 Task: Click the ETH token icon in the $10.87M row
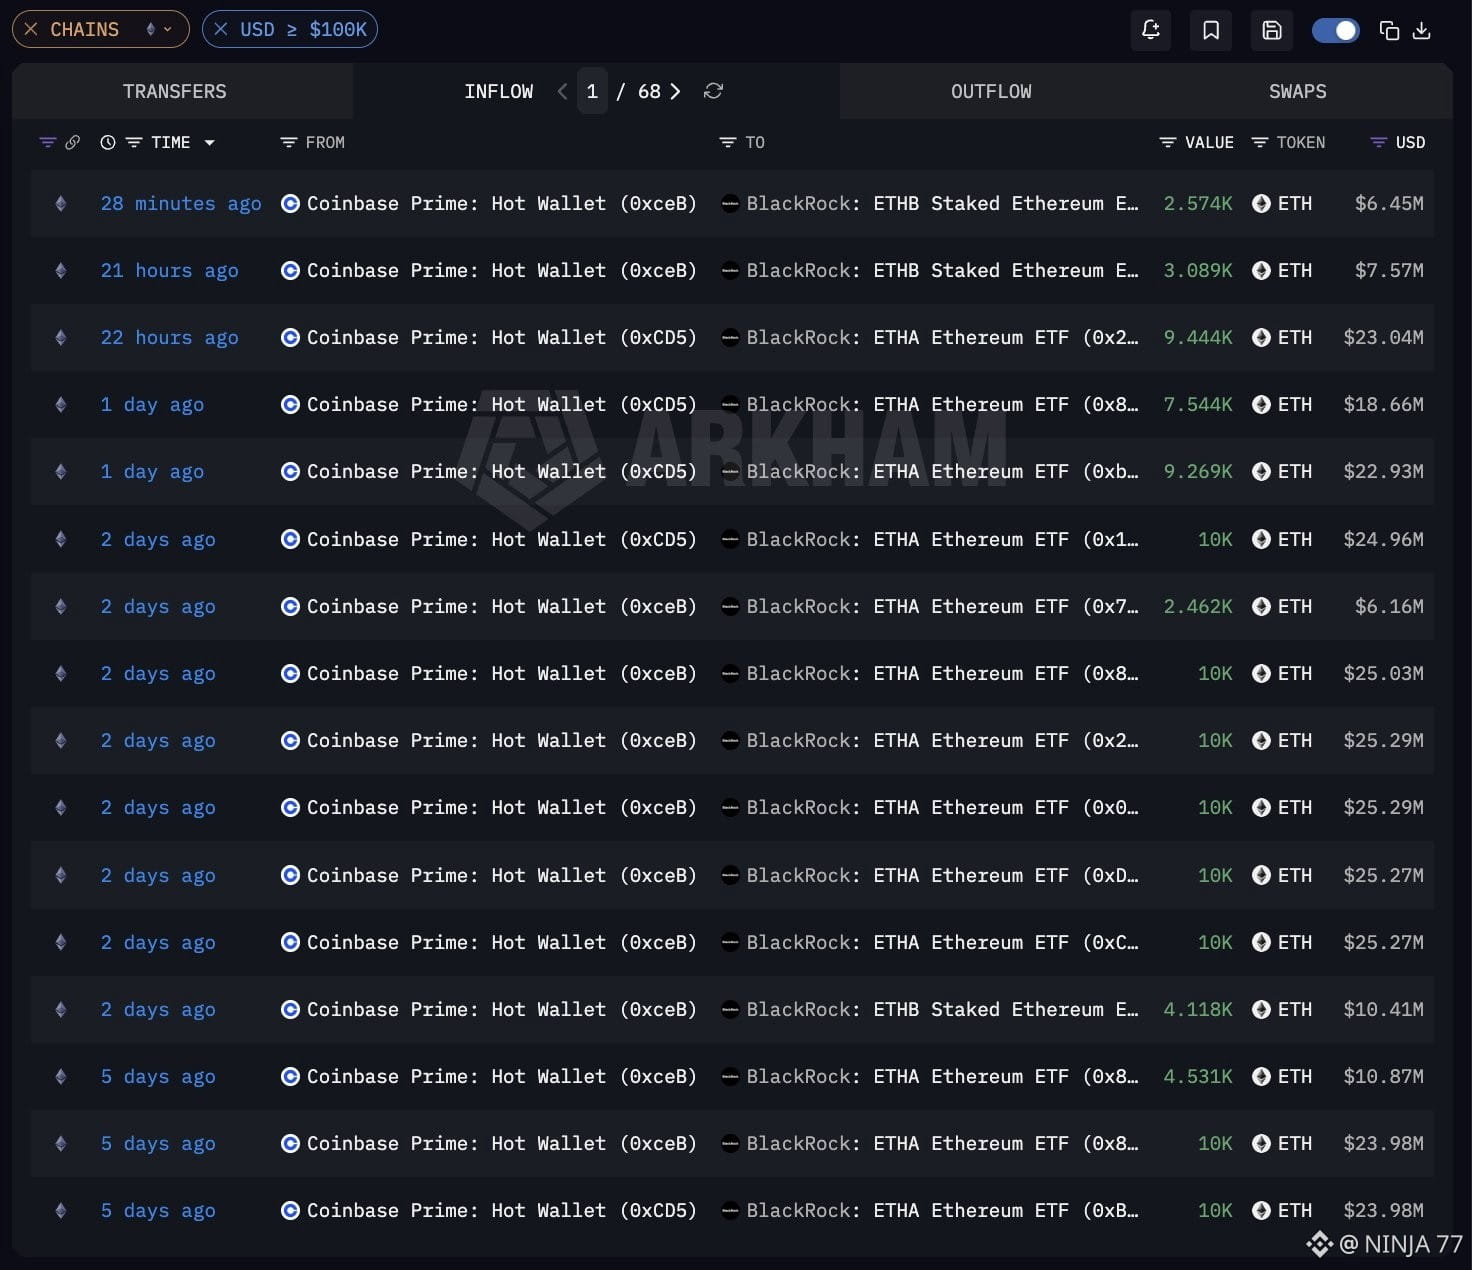[1261, 1076]
